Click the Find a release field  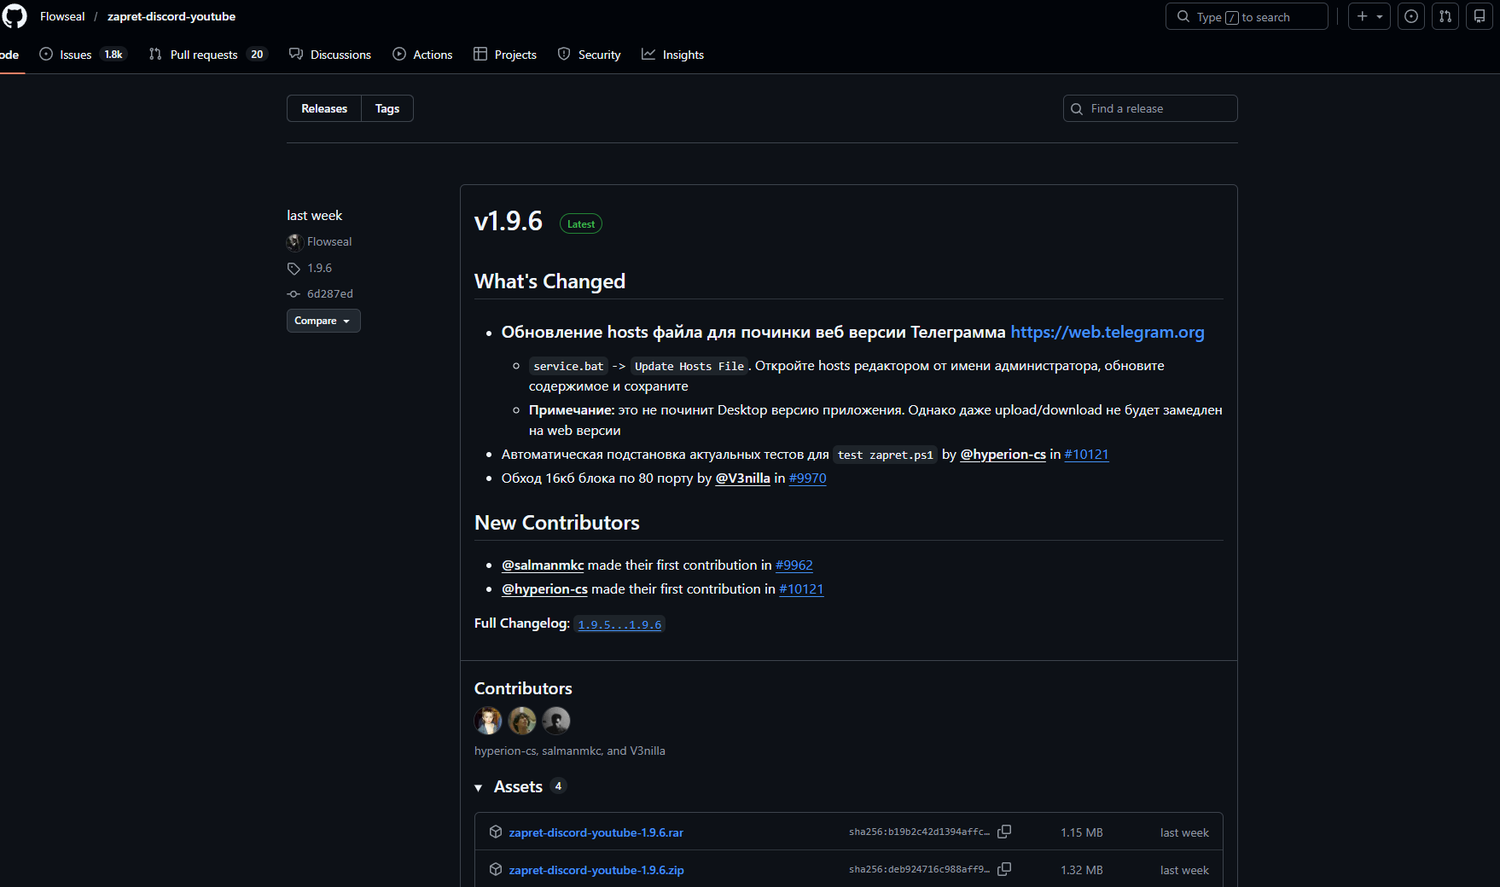(1150, 109)
